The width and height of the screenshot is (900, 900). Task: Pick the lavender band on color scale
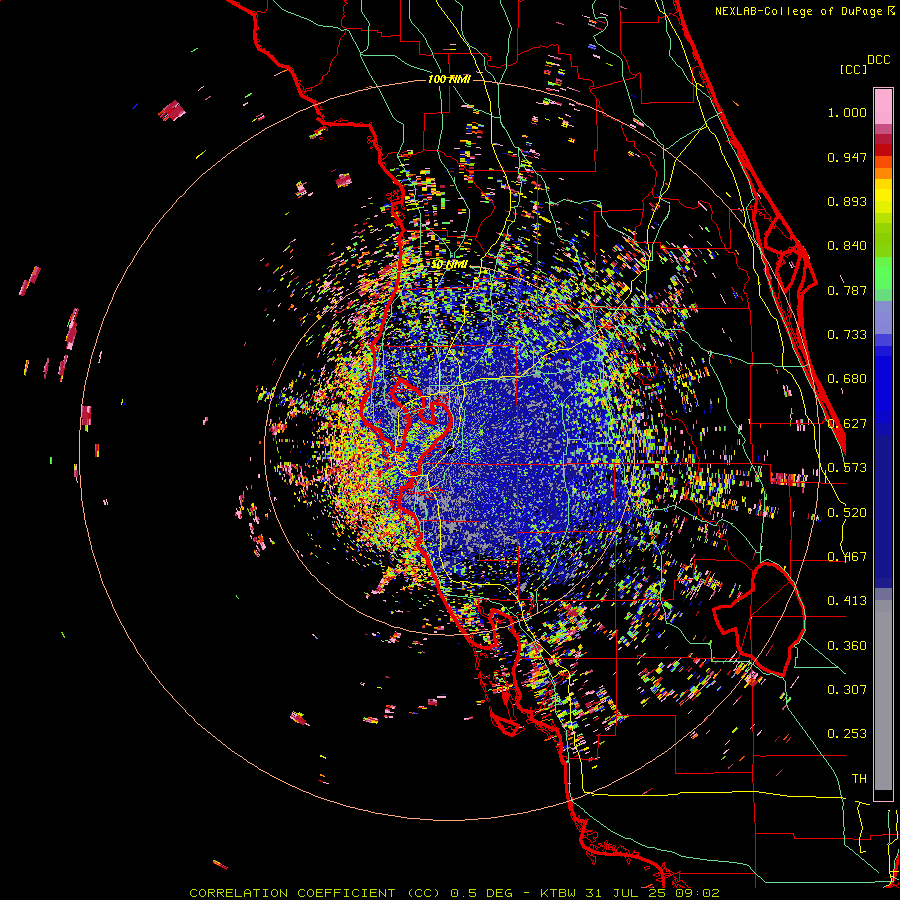click(883, 317)
